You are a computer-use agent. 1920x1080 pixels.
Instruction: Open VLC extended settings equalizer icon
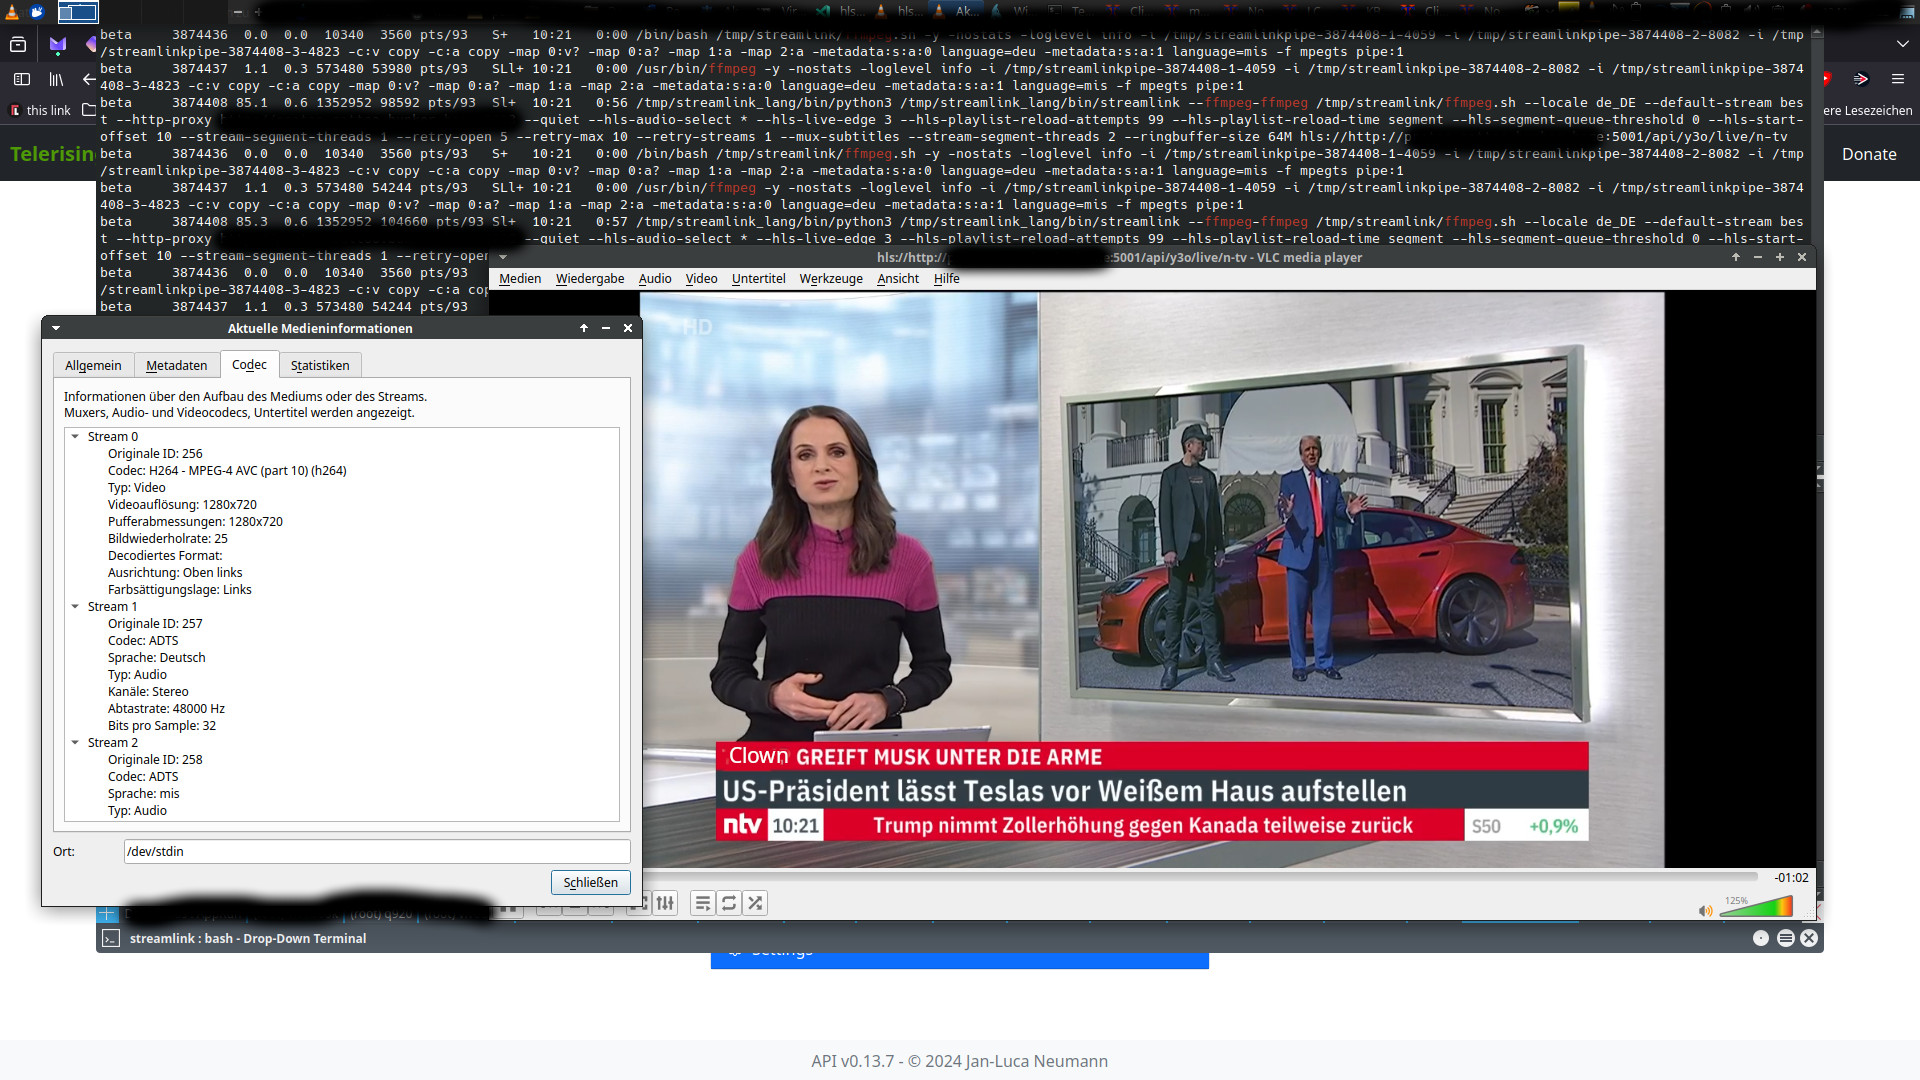pyautogui.click(x=665, y=903)
